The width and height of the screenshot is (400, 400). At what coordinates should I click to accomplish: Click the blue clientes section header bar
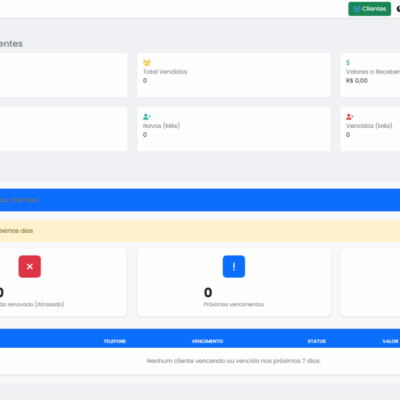200,200
